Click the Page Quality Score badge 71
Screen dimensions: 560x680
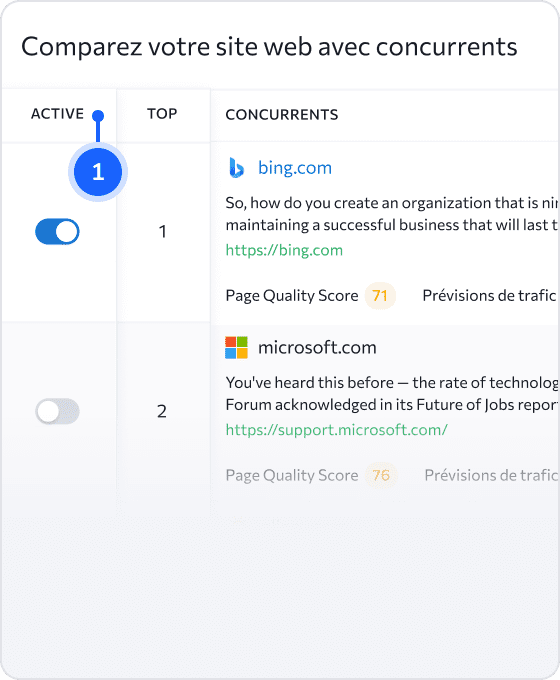(x=380, y=296)
